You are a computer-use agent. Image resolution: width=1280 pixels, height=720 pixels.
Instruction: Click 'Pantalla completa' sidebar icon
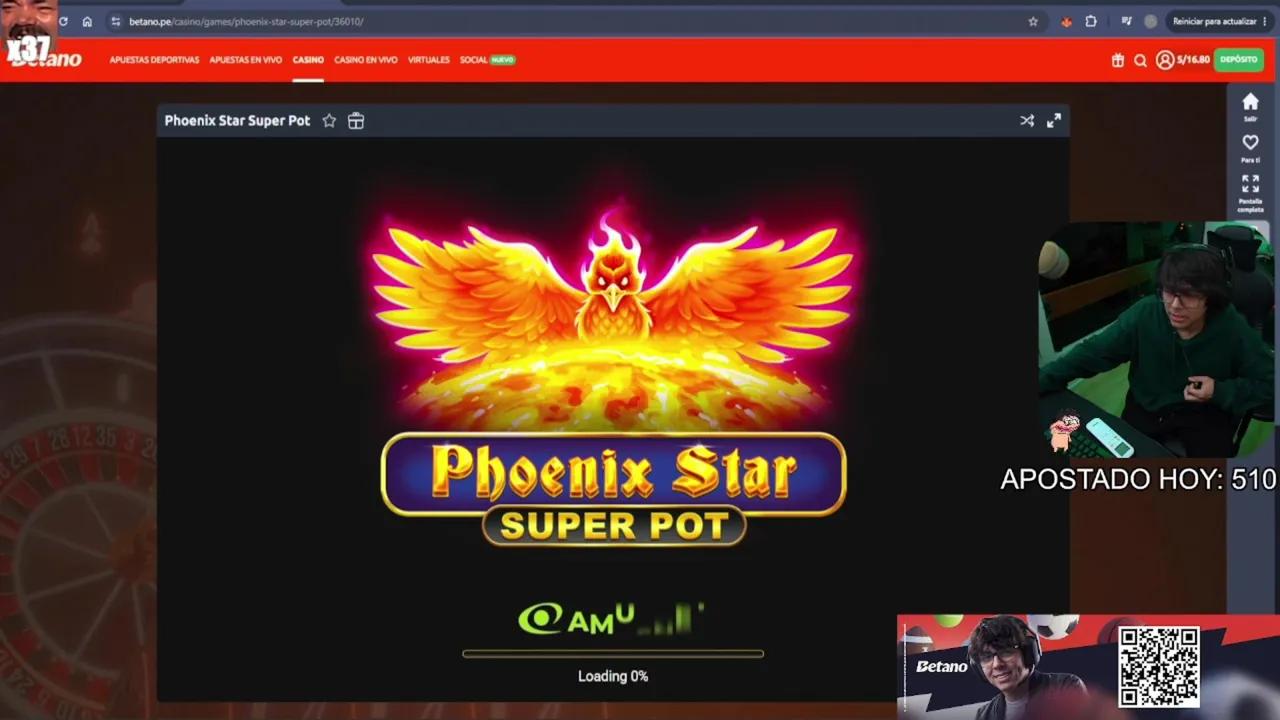pyautogui.click(x=1250, y=194)
